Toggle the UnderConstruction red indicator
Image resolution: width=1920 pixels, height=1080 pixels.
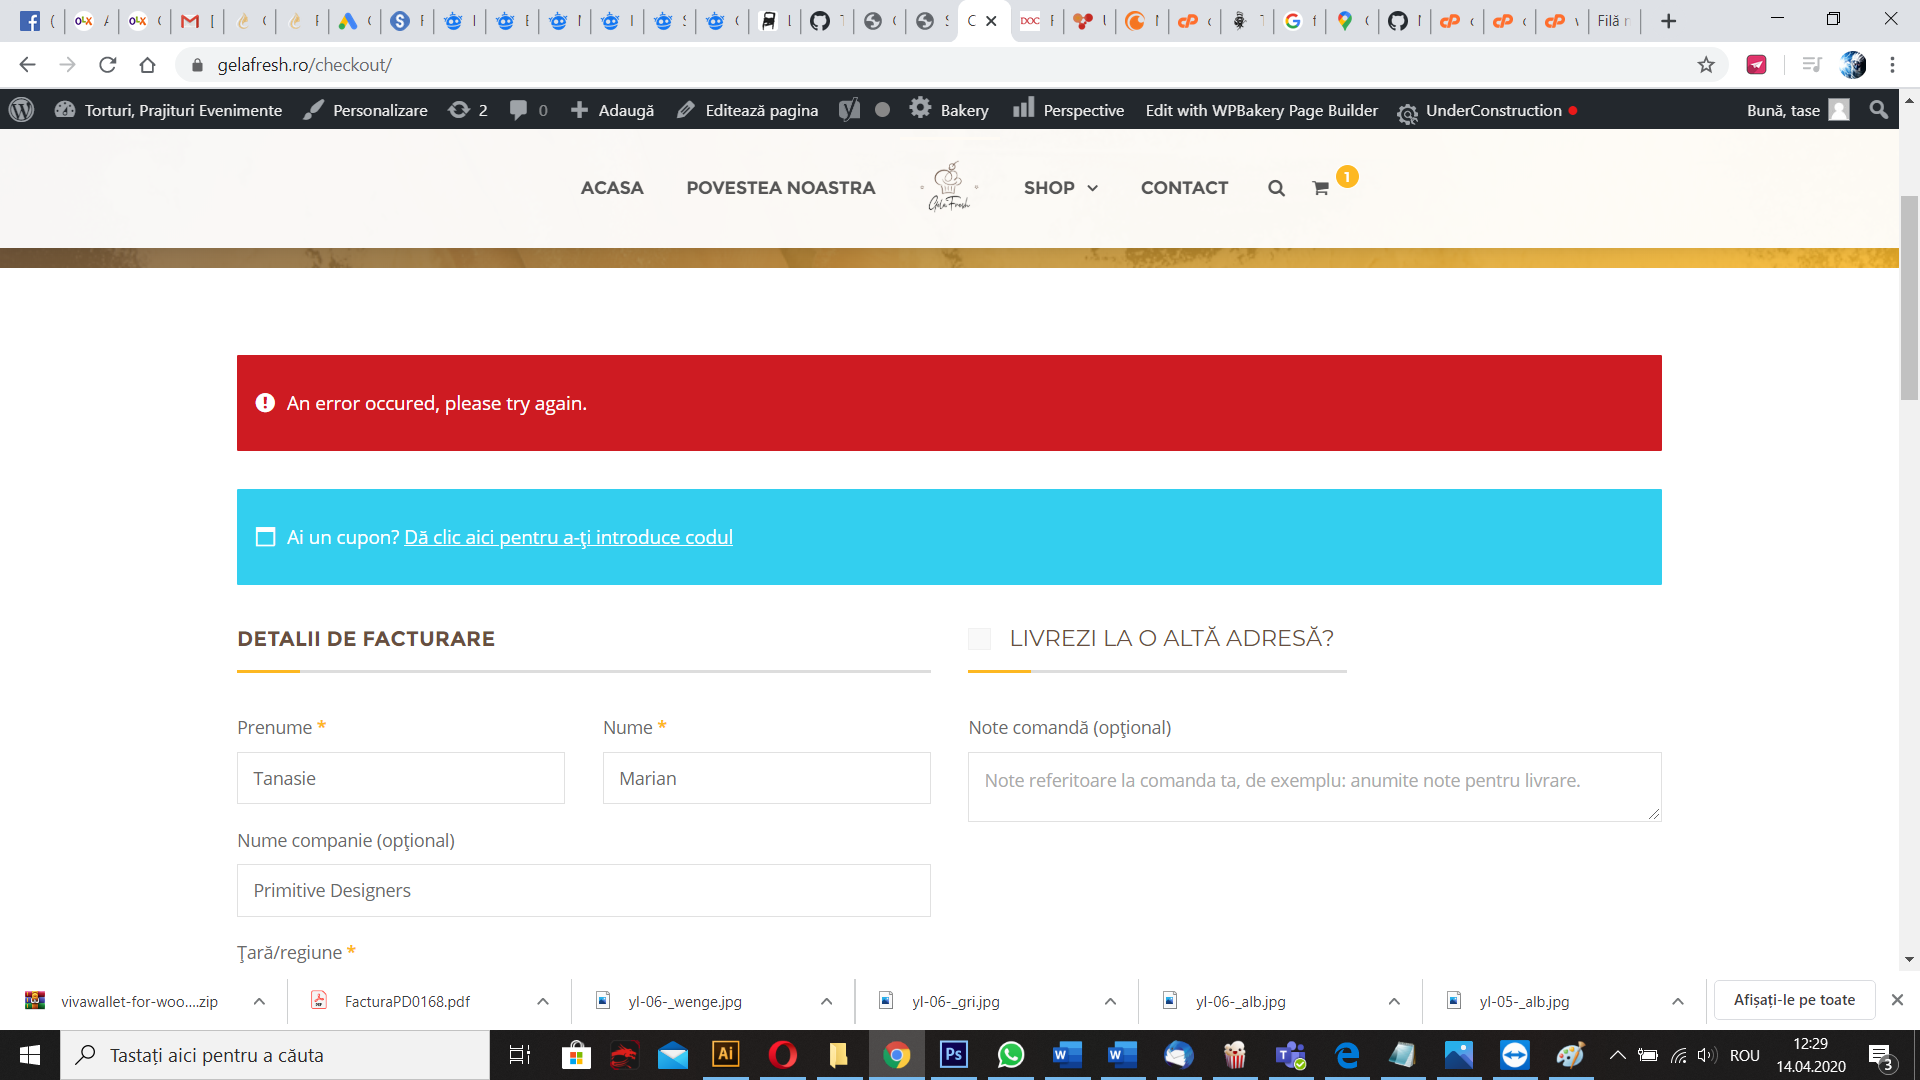coord(1575,111)
